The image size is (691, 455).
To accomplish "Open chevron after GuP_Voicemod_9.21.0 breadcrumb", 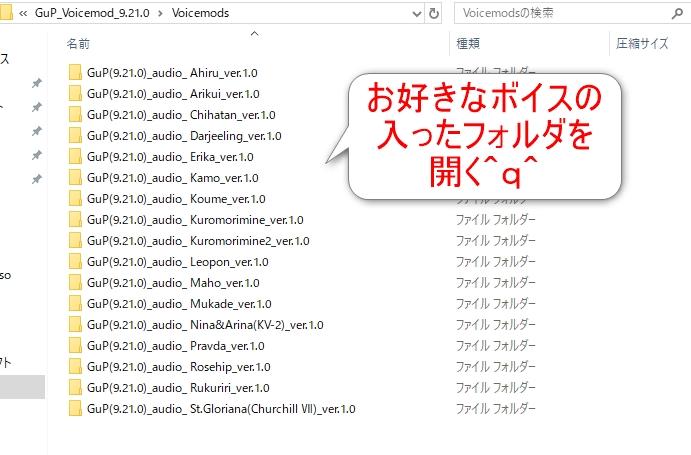I will (x=160, y=14).
